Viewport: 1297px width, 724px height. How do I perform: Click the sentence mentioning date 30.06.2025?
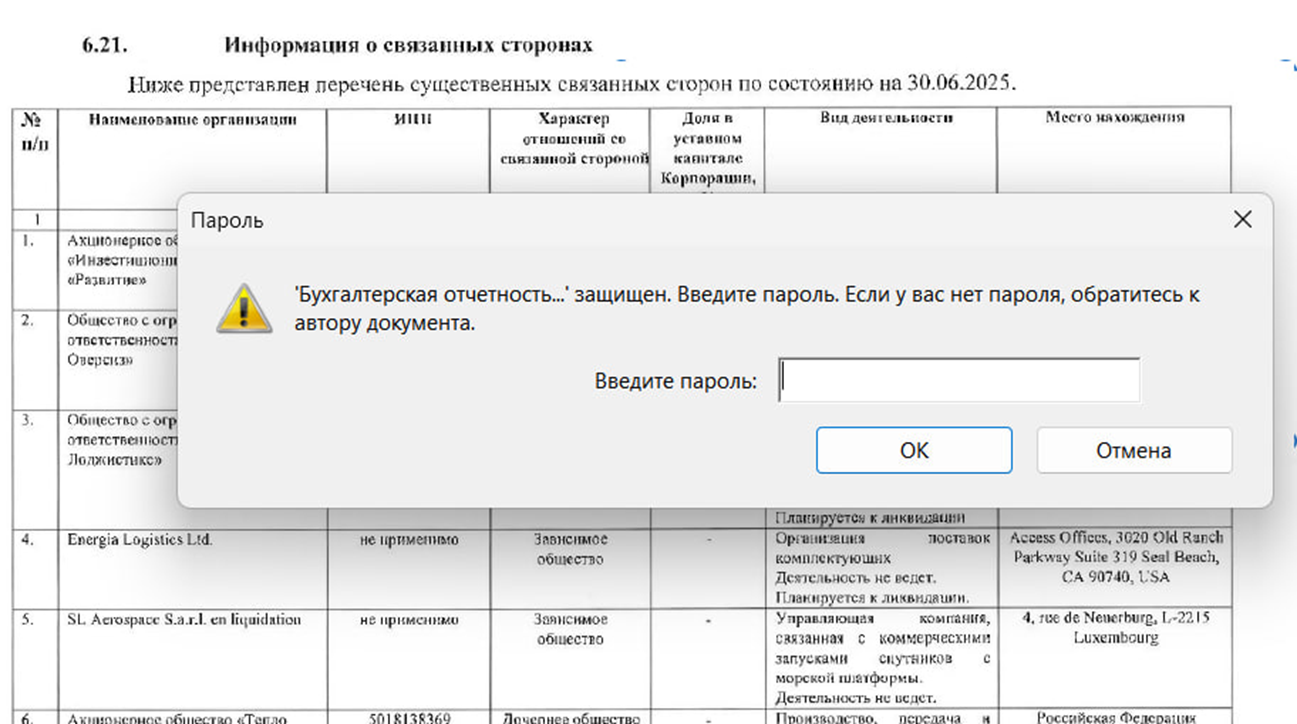[x=571, y=83]
